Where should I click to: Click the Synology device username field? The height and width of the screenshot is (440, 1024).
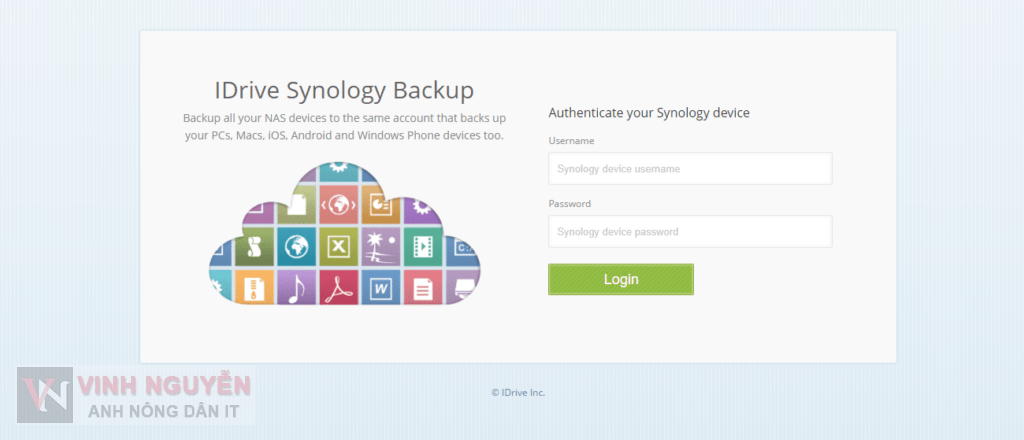click(x=690, y=169)
